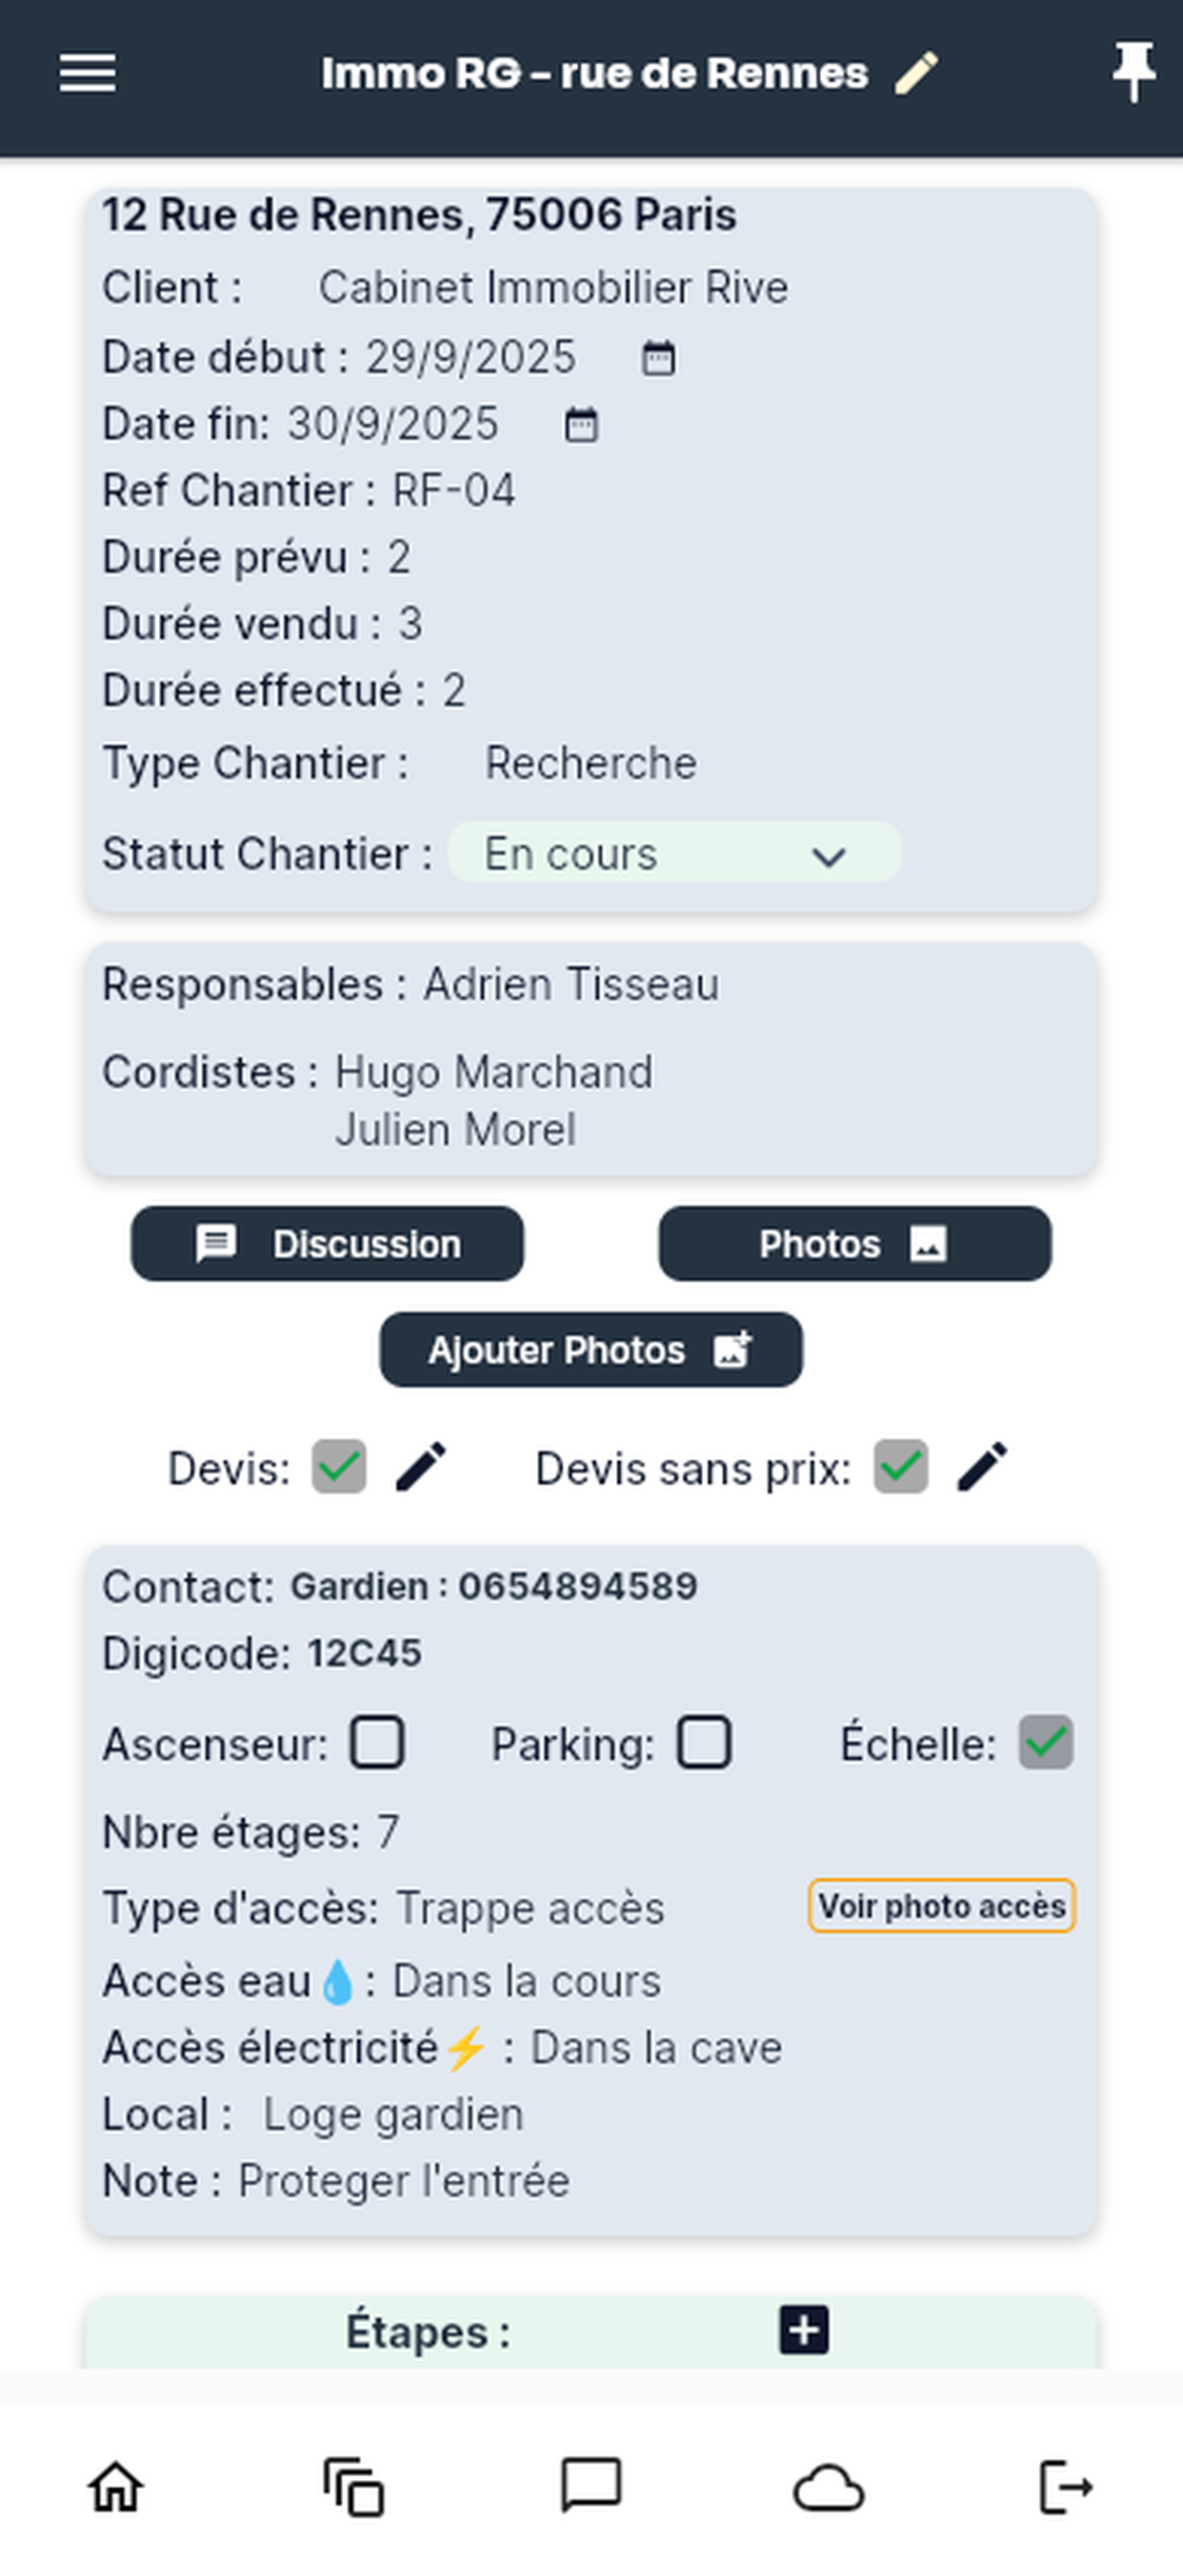Toggle the Devis checkbox
Image resolution: width=1183 pixels, height=2560 pixels.
click(339, 1467)
